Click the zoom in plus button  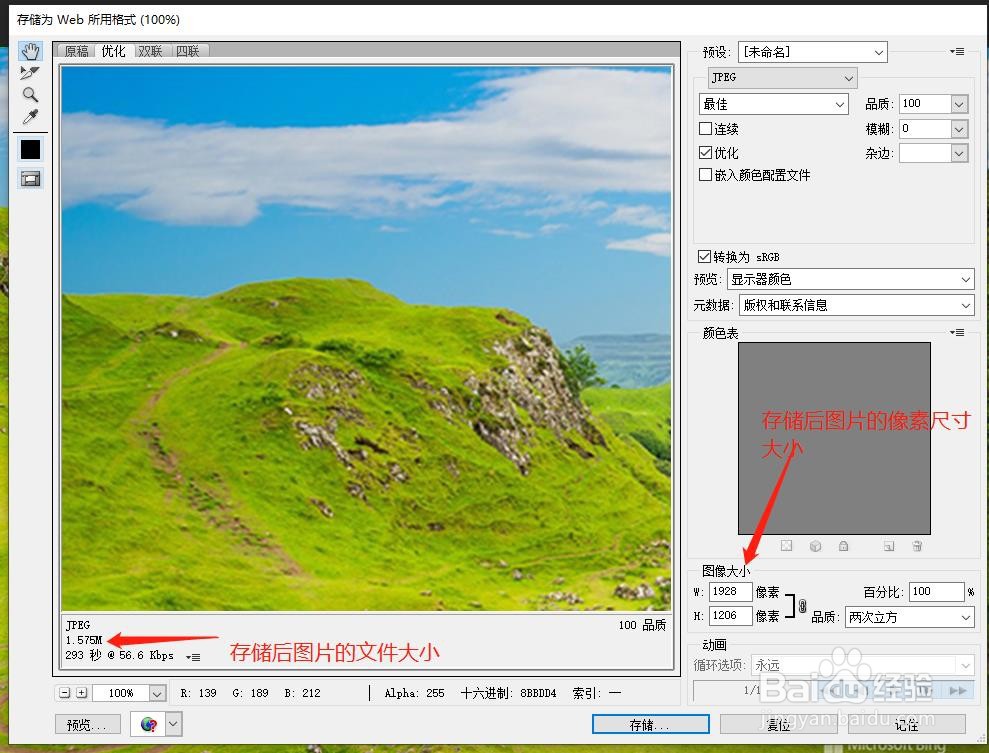pyautogui.click(x=81, y=693)
